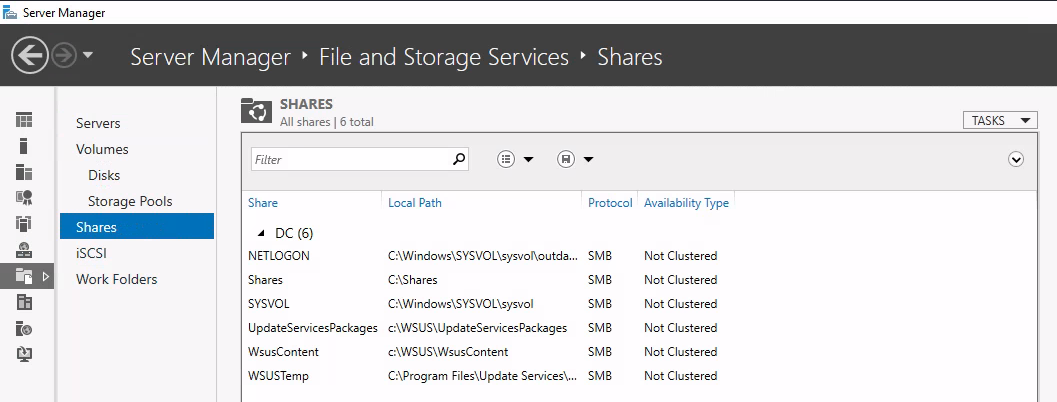
Task: Click the back navigation arrow button
Action: coord(30,55)
